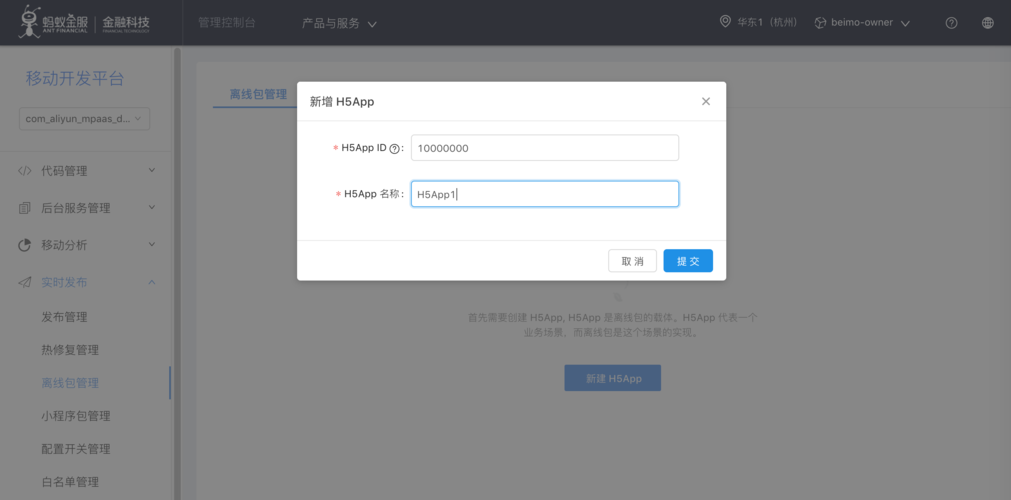Close the 新增 H5App dialog
Screen dimensions: 1011x500
click(705, 101)
